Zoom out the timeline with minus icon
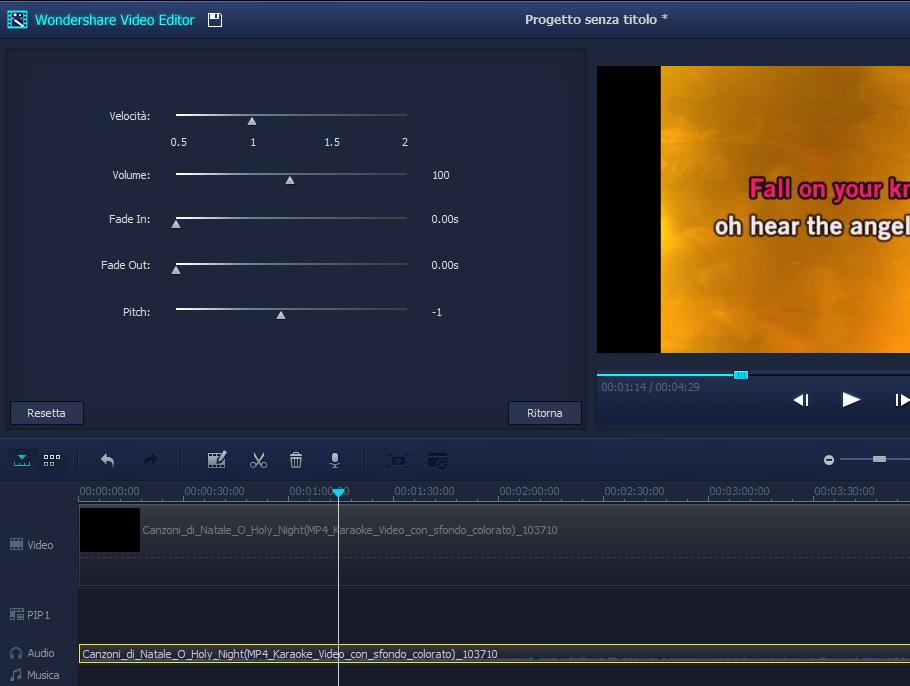The image size is (910, 686). tap(829, 460)
